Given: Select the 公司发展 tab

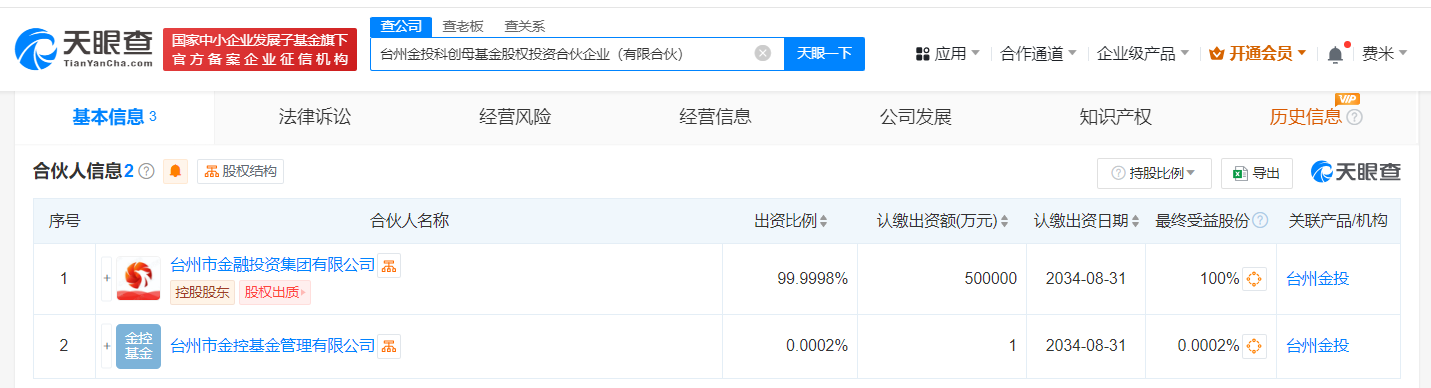Looking at the screenshot, I should tap(915, 117).
